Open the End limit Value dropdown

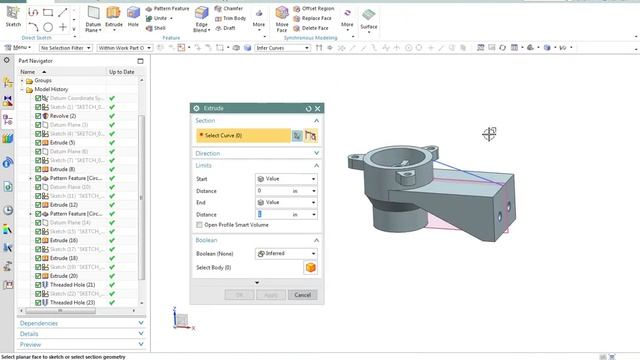coord(286,202)
